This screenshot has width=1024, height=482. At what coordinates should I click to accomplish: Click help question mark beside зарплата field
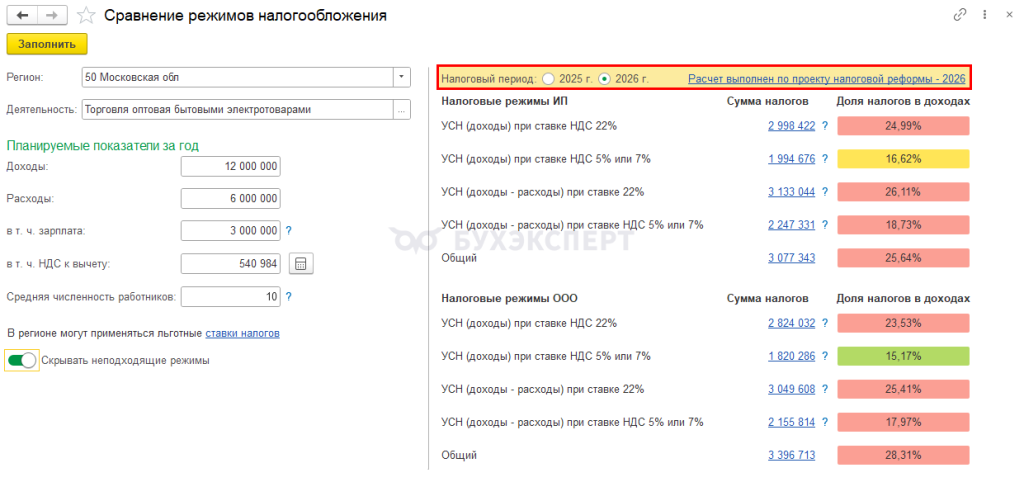pos(289,231)
